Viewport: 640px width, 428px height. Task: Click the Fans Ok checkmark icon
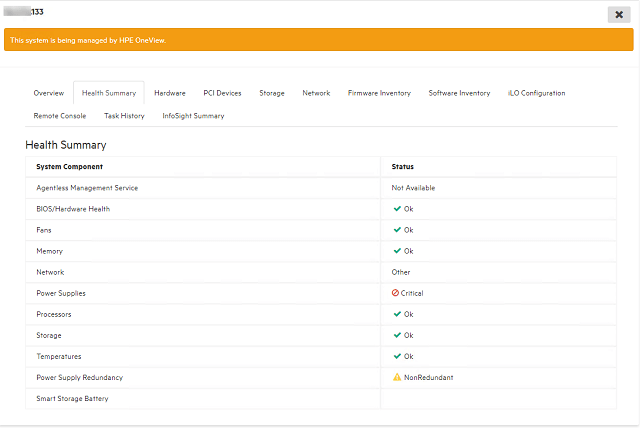click(397, 230)
